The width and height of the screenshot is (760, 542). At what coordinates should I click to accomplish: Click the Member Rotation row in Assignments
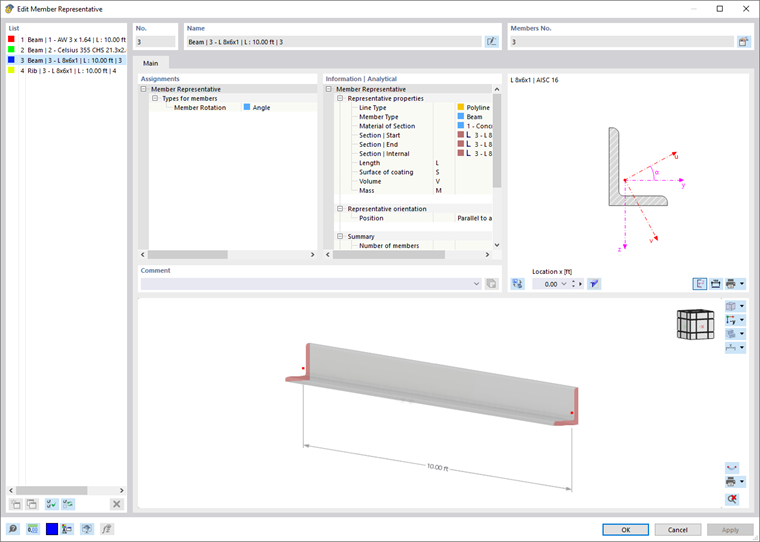pos(233,108)
